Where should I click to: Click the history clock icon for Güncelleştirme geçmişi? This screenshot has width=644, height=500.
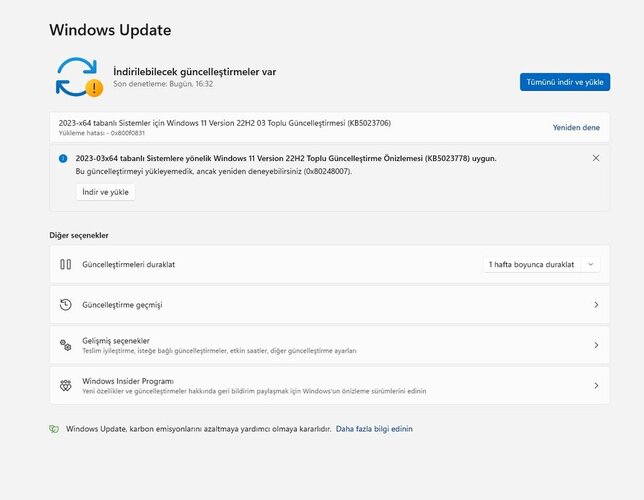tap(66, 305)
